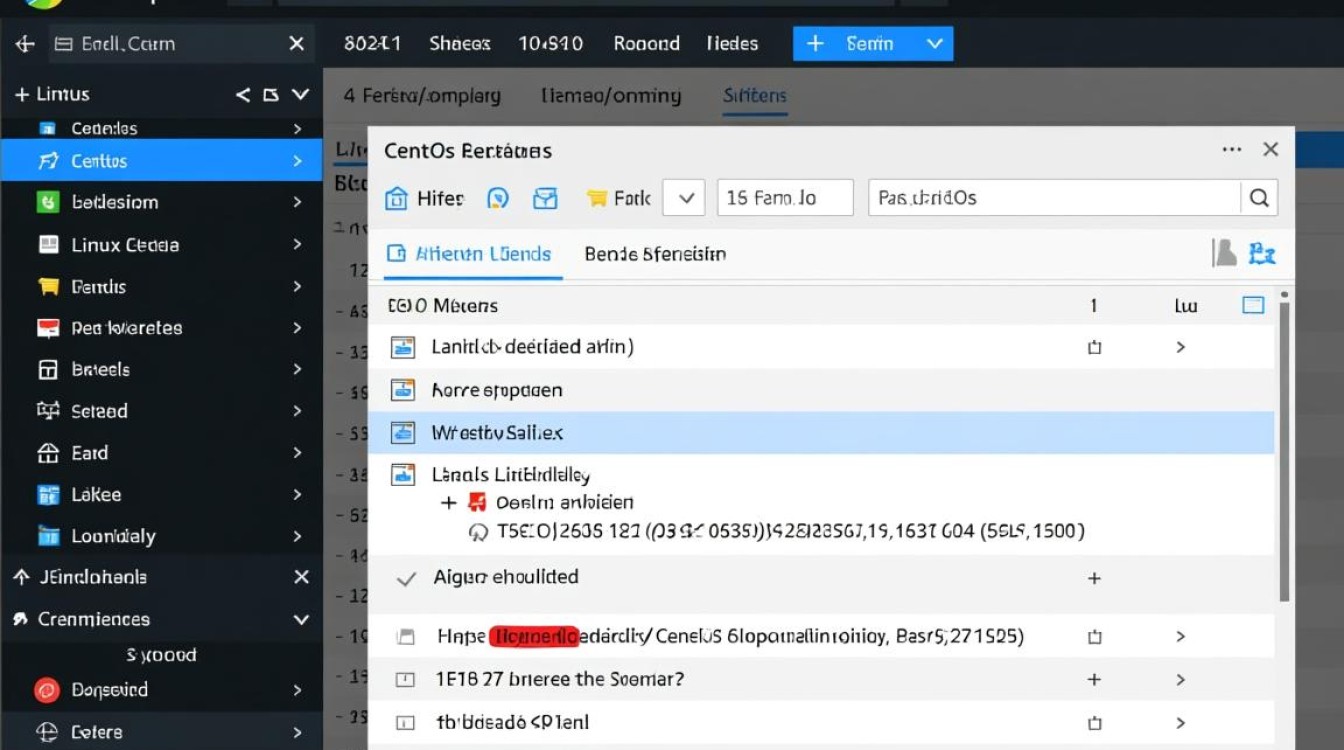Click the Cetera globe icon
Viewport: 1344px width, 750px height.
(x=47, y=732)
